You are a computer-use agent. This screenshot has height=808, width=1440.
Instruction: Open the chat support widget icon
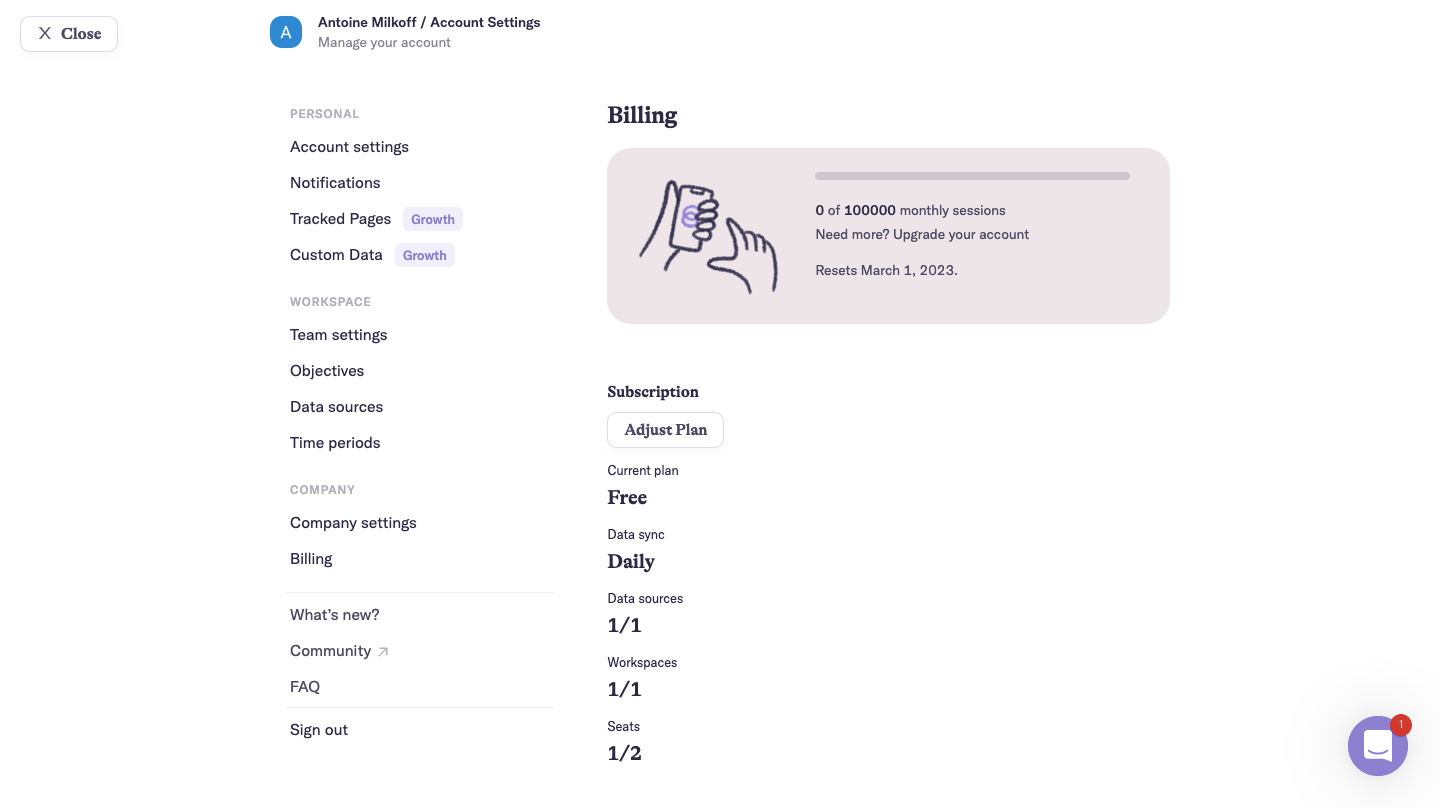pyautogui.click(x=1377, y=746)
